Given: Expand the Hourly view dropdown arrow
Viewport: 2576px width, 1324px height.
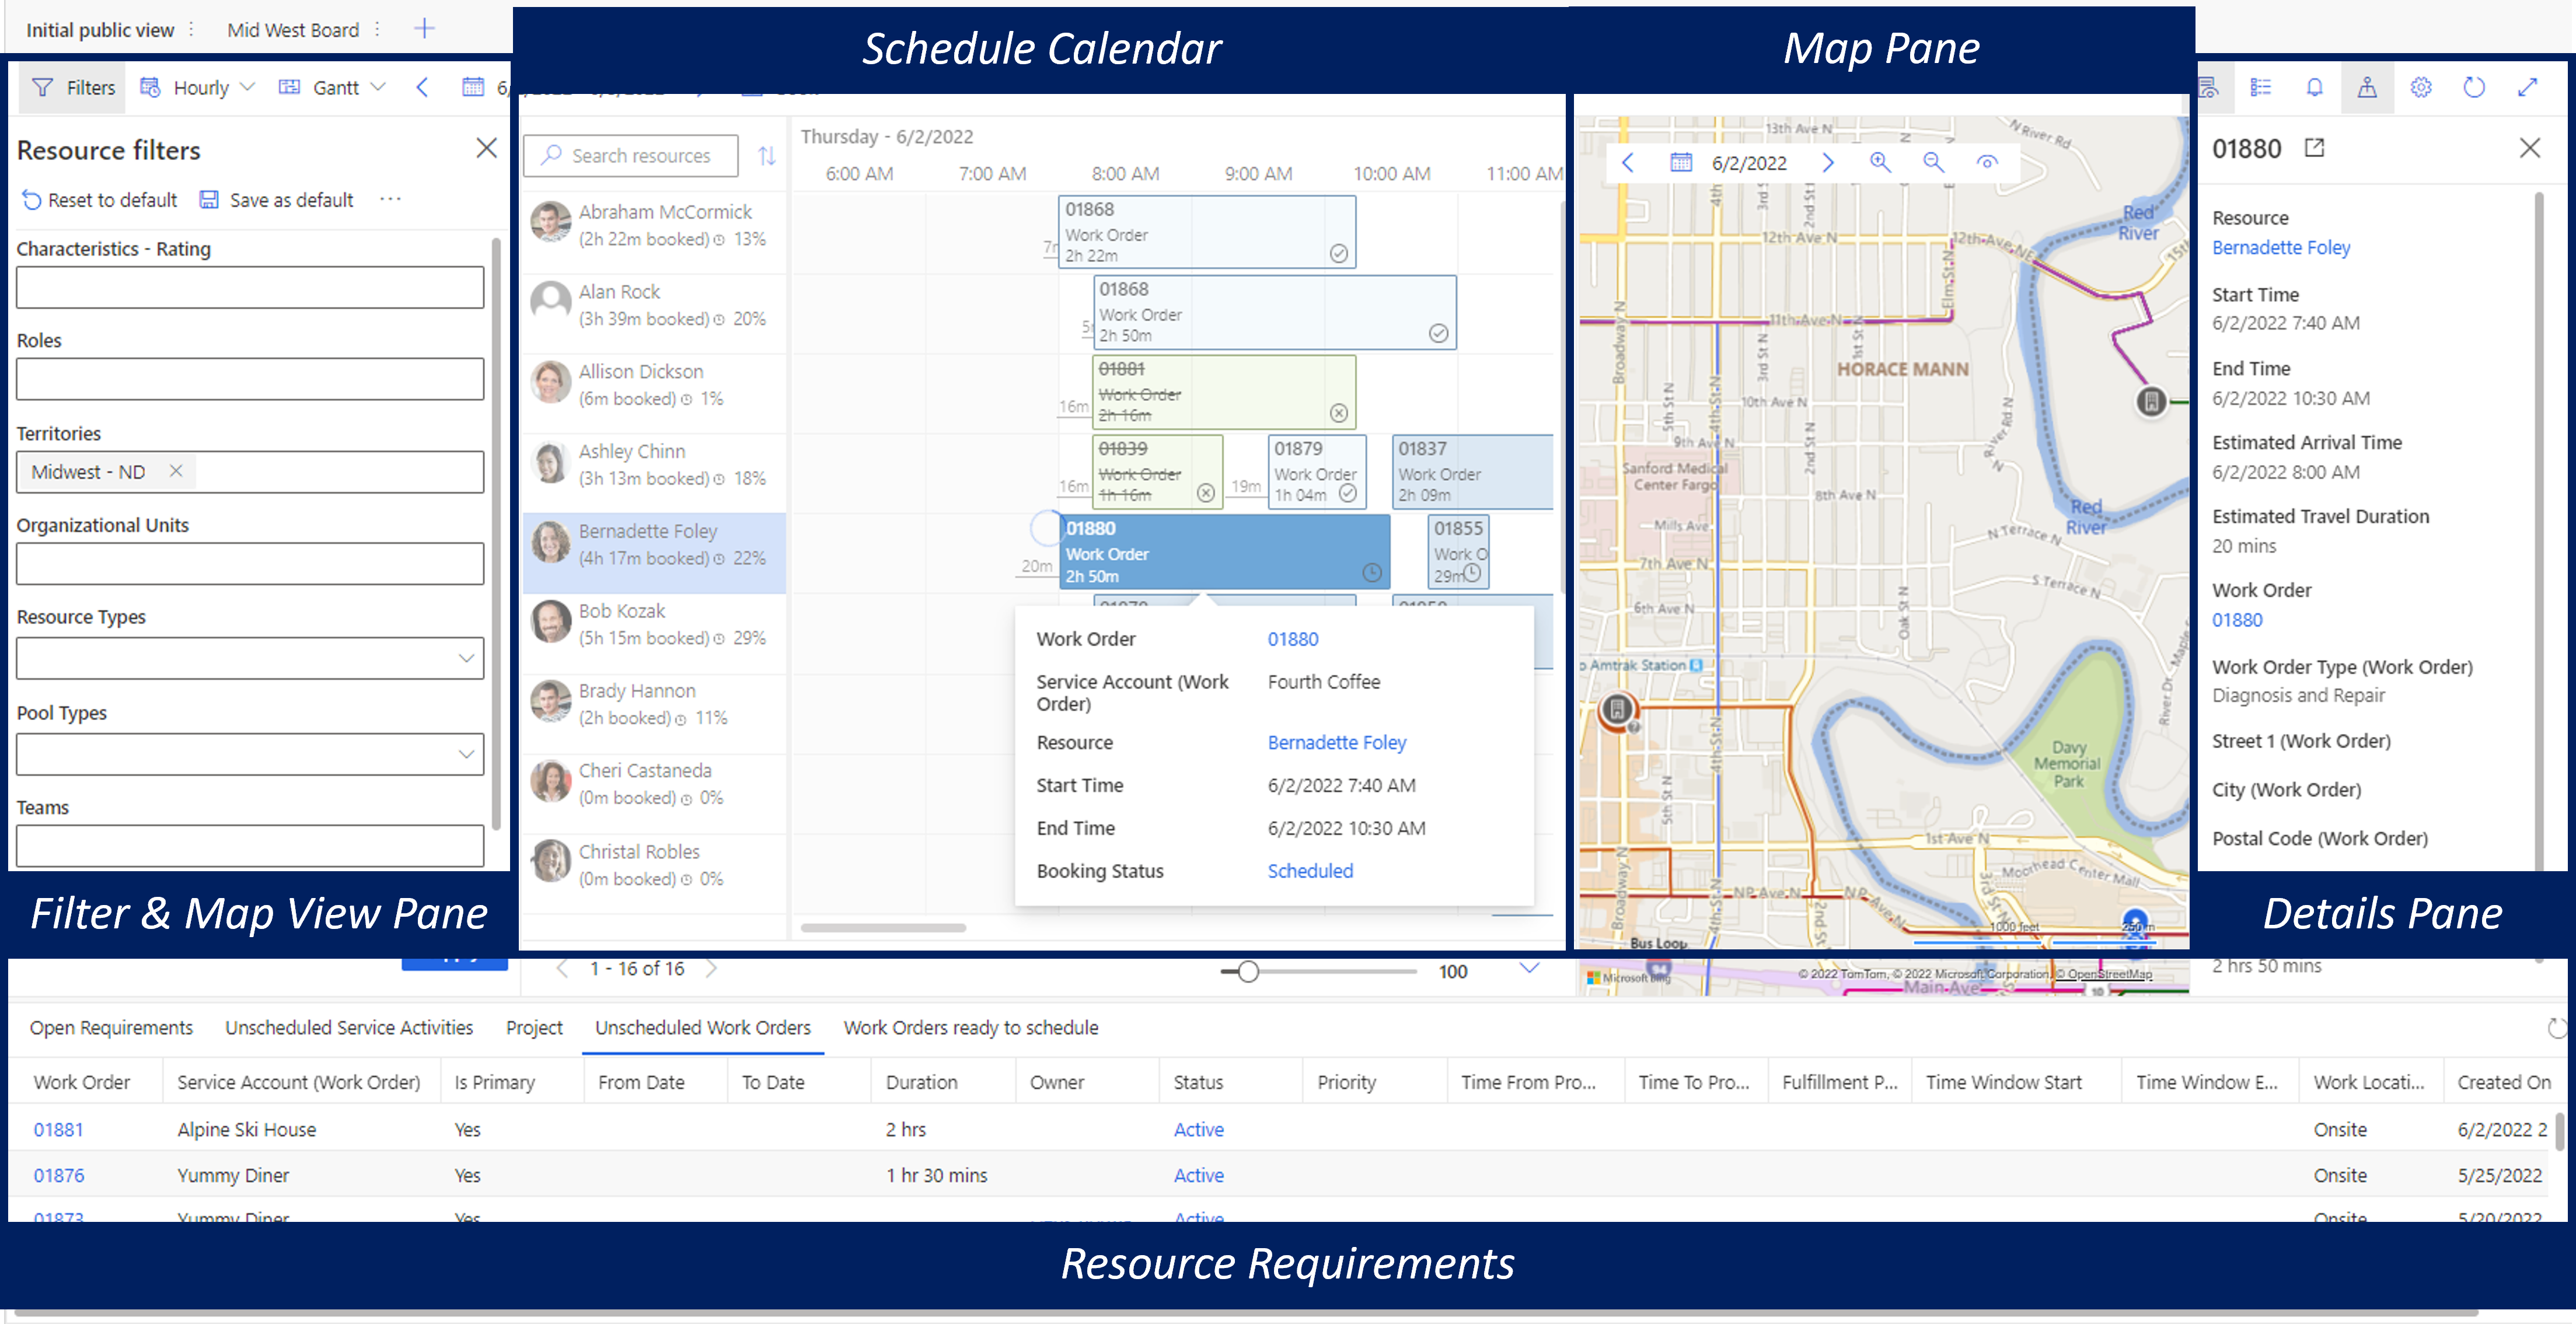Looking at the screenshot, I should point(248,88).
